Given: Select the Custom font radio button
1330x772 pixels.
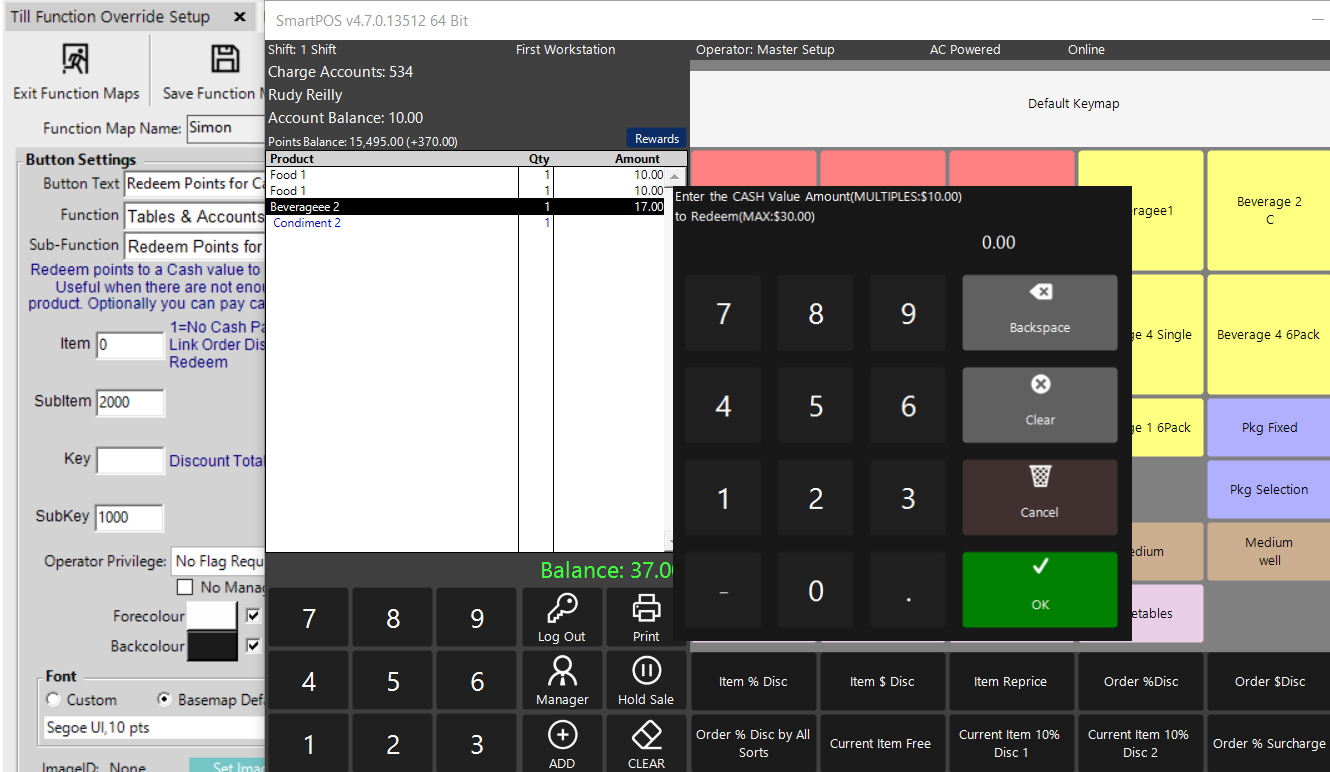Looking at the screenshot, I should click(x=54, y=700).
